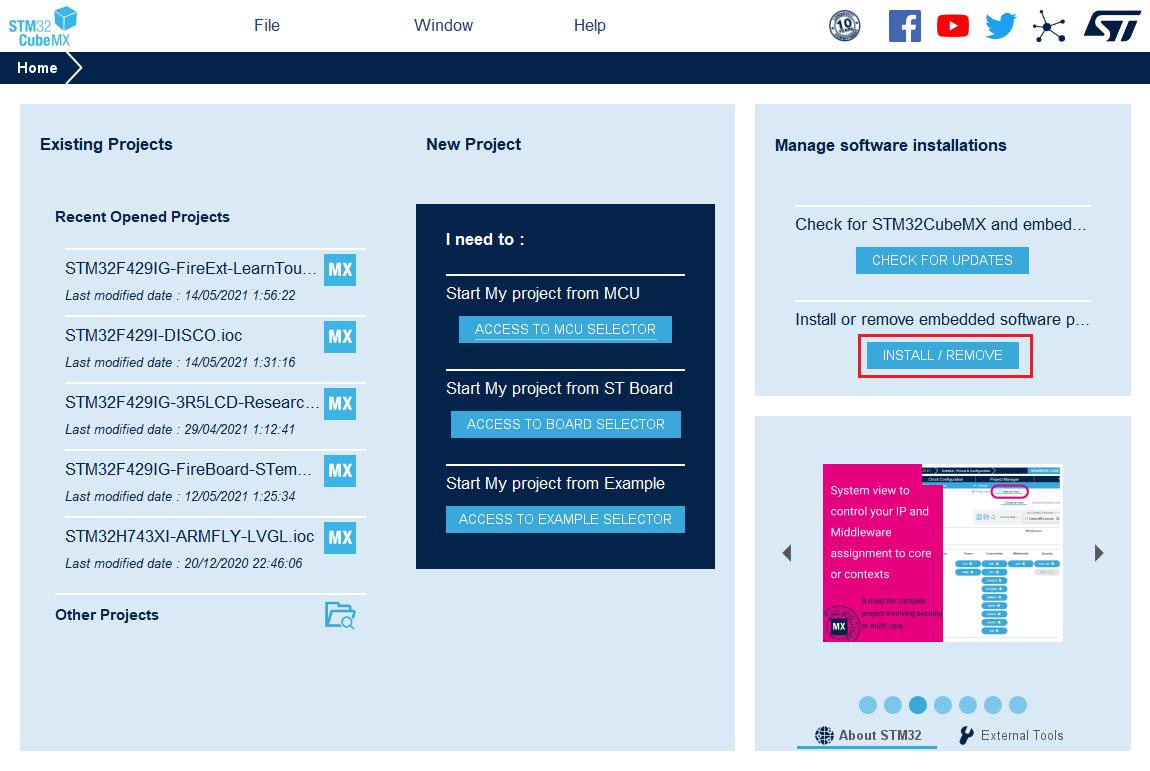1150x771 pixels.
Task: Click date 12/05/2021 1:25:34 text
Action: coord(240,497)
